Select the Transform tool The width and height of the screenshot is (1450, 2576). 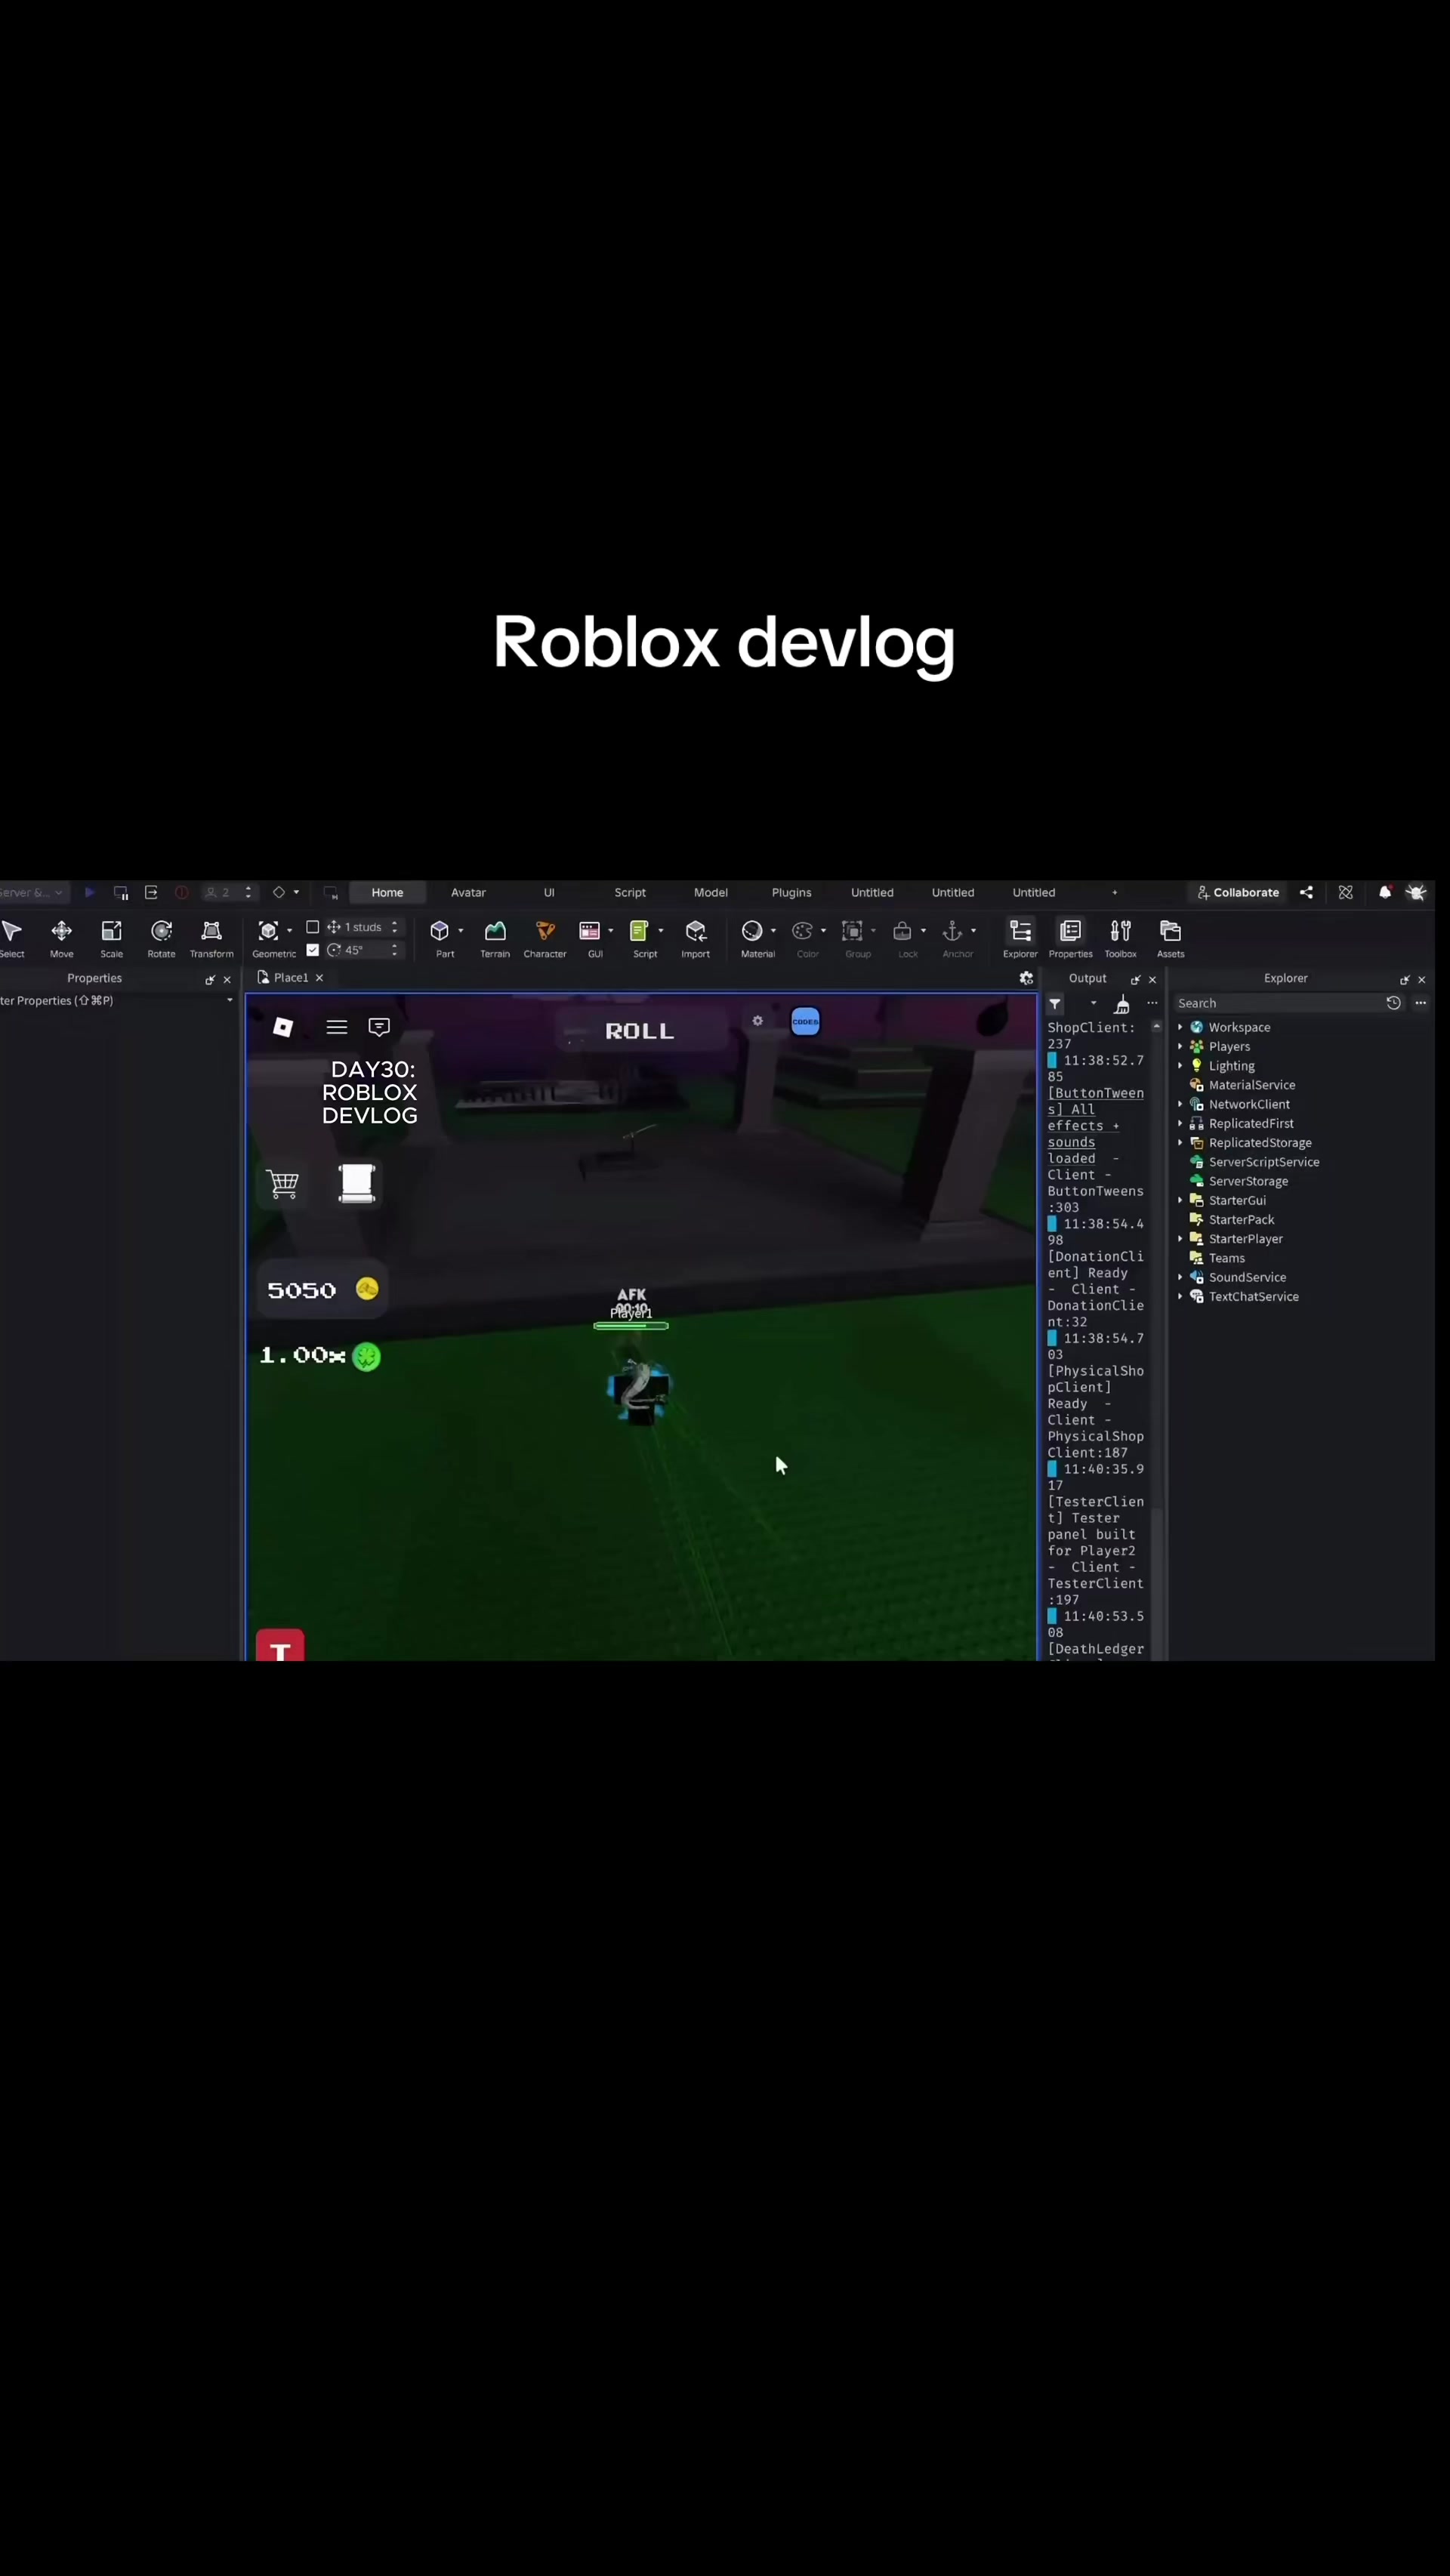tap(211, 937)
